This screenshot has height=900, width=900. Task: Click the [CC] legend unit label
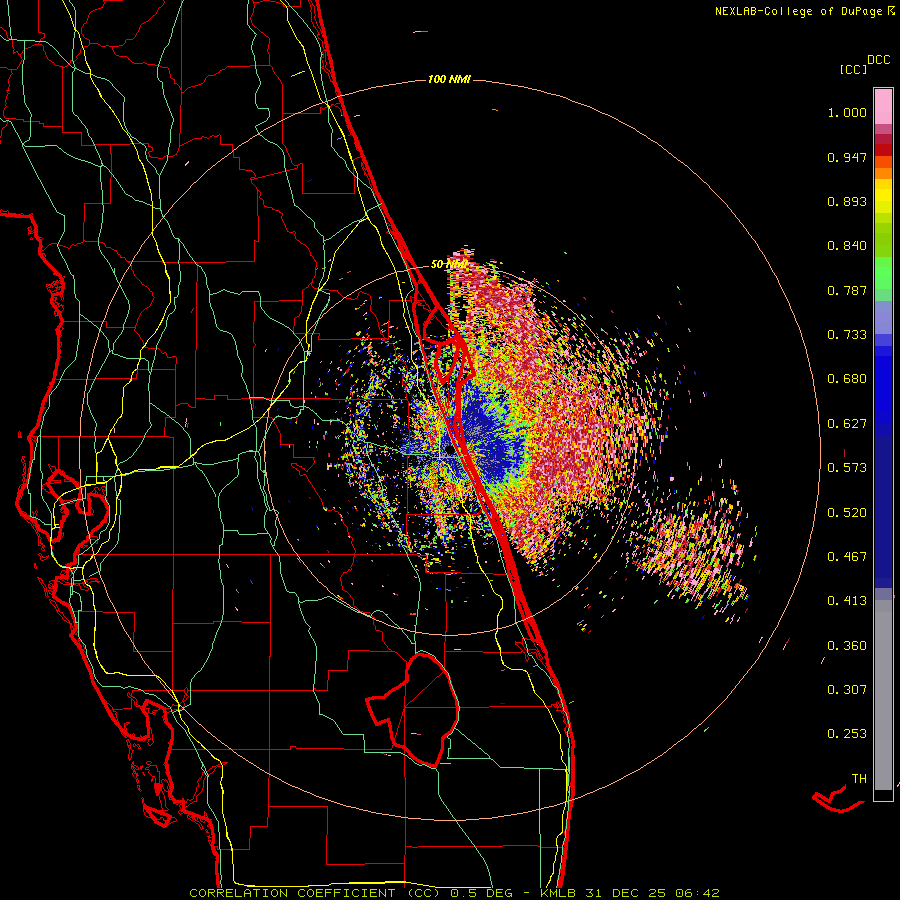pyautogui.click(x=853, y=69)
